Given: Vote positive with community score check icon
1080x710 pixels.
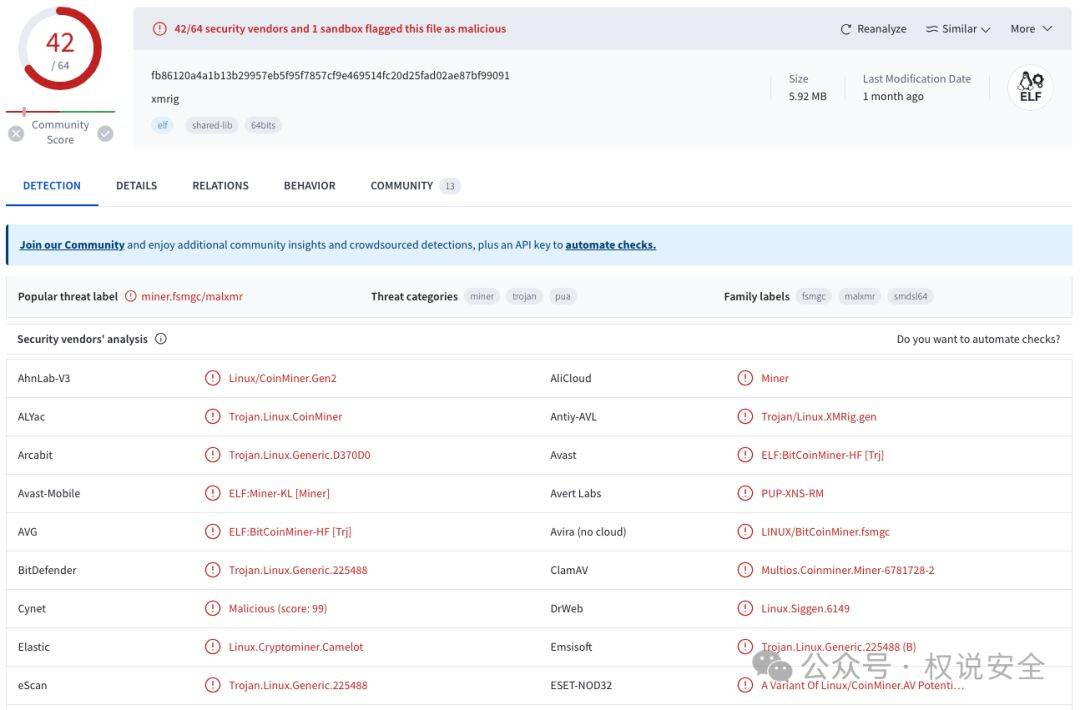Looking at the screenshot, I should pos(105,134).
